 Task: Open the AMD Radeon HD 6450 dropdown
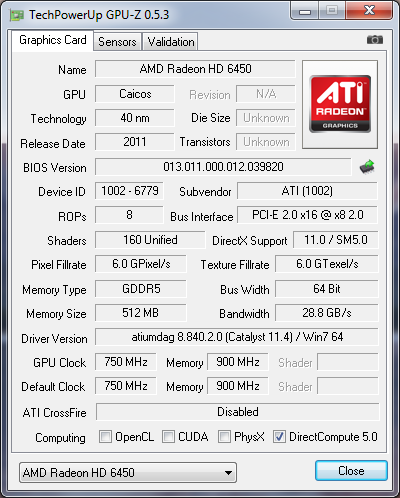click(128, 472)
